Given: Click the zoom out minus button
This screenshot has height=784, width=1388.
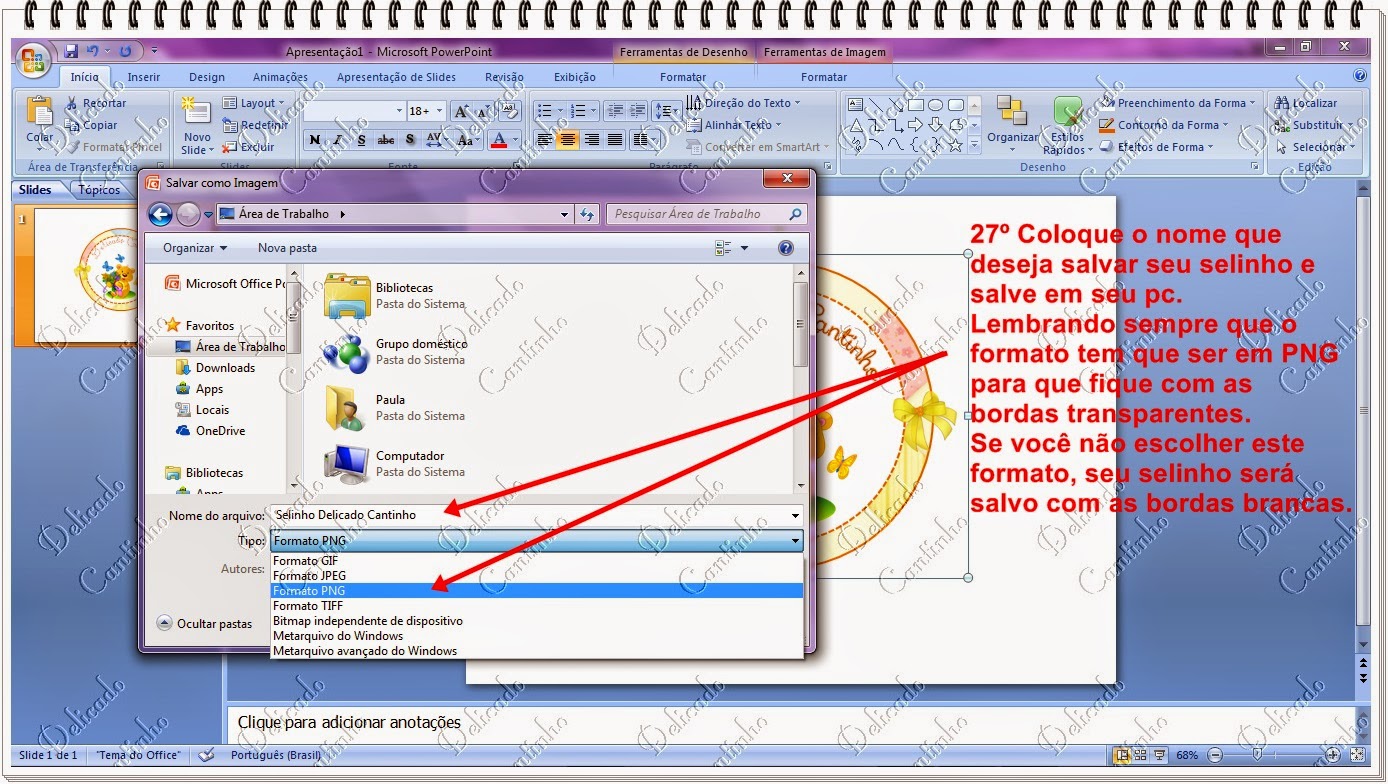Looking at the screenshot, I should (x=1214, y=755).
